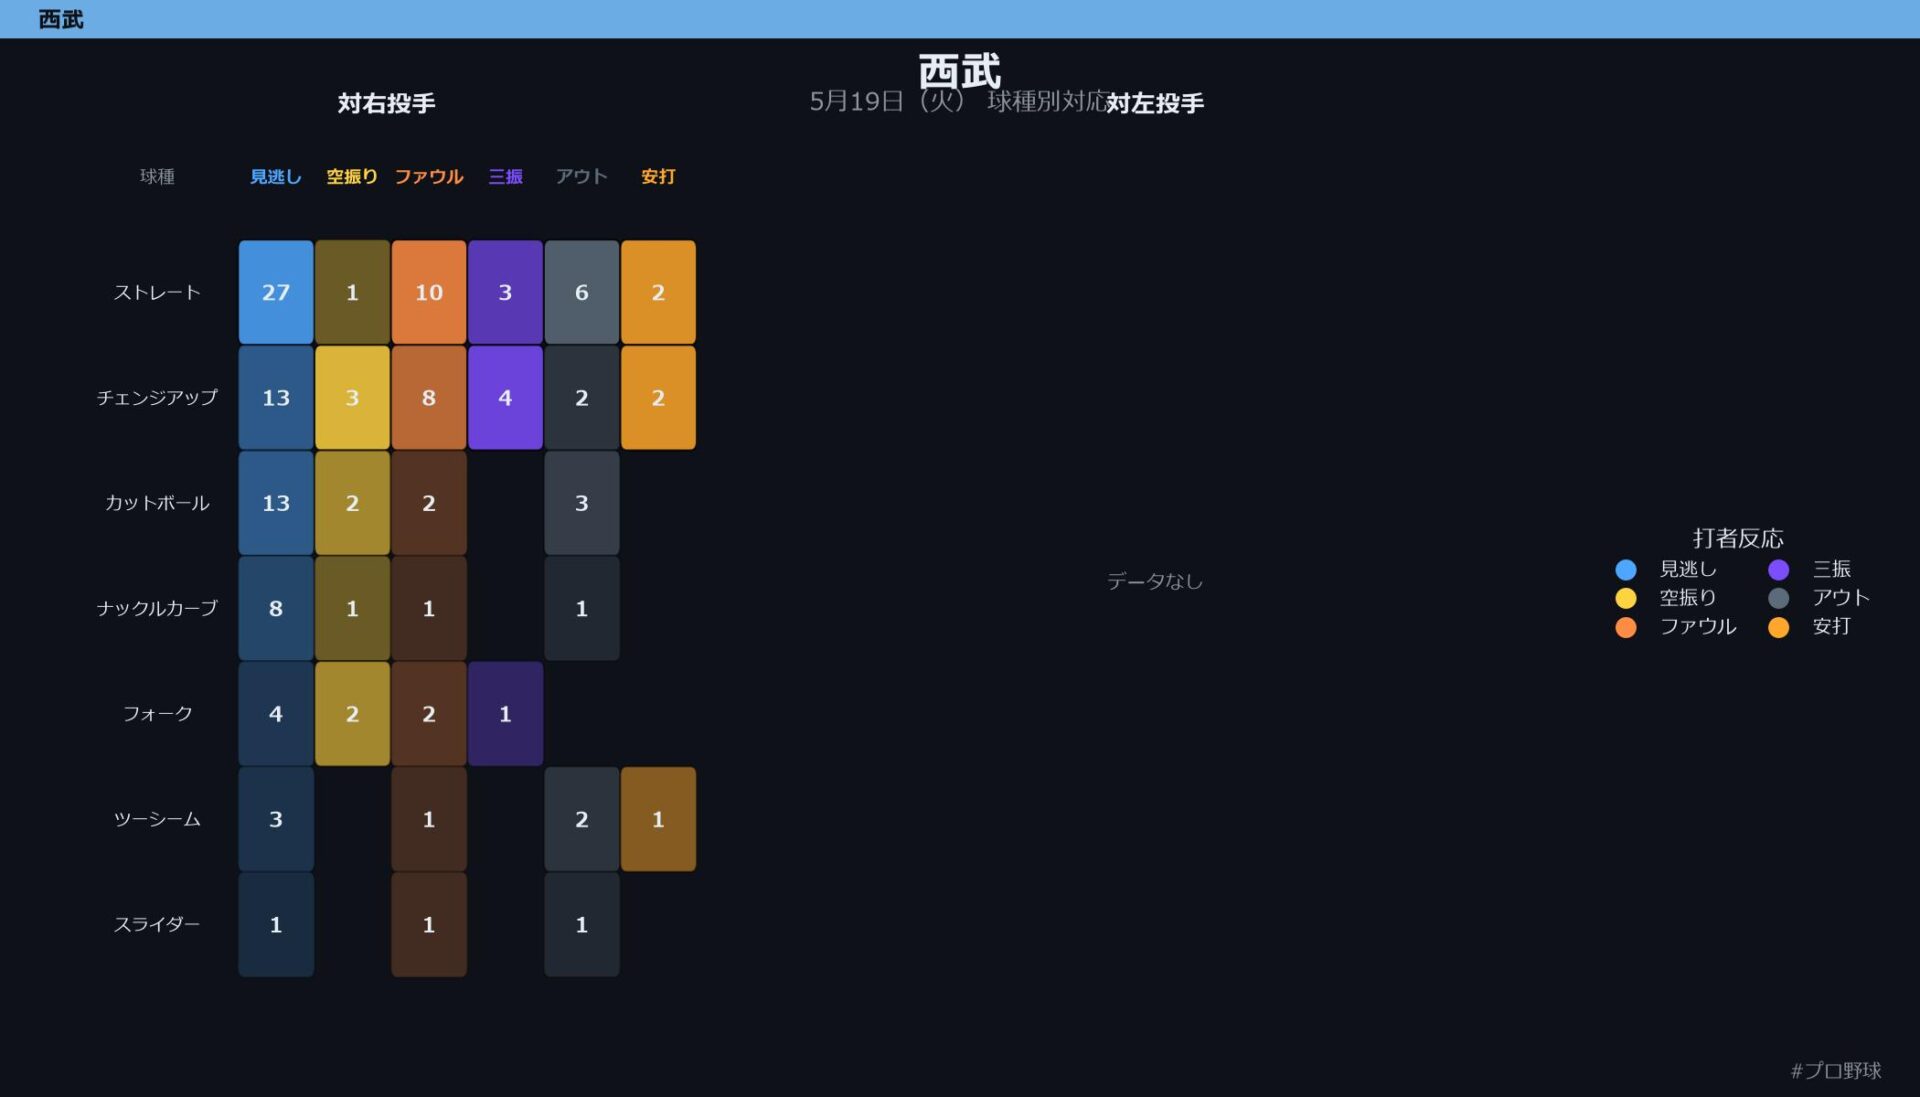1920x1097 pixels.
Task: Click the カットボール row label
Action: pyautogui.click(x=157, y=503)
